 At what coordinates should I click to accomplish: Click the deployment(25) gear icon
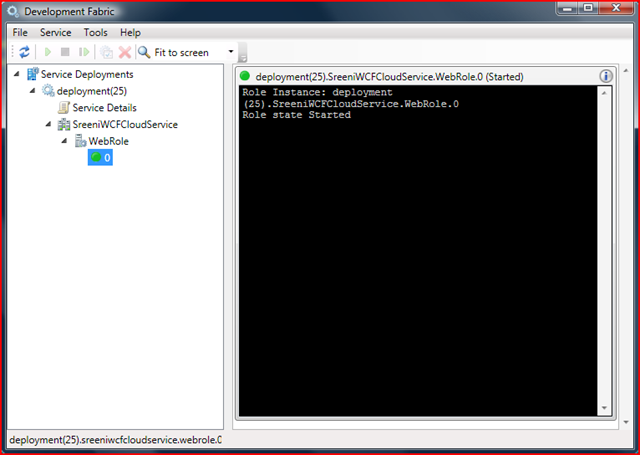pos(48,91)
